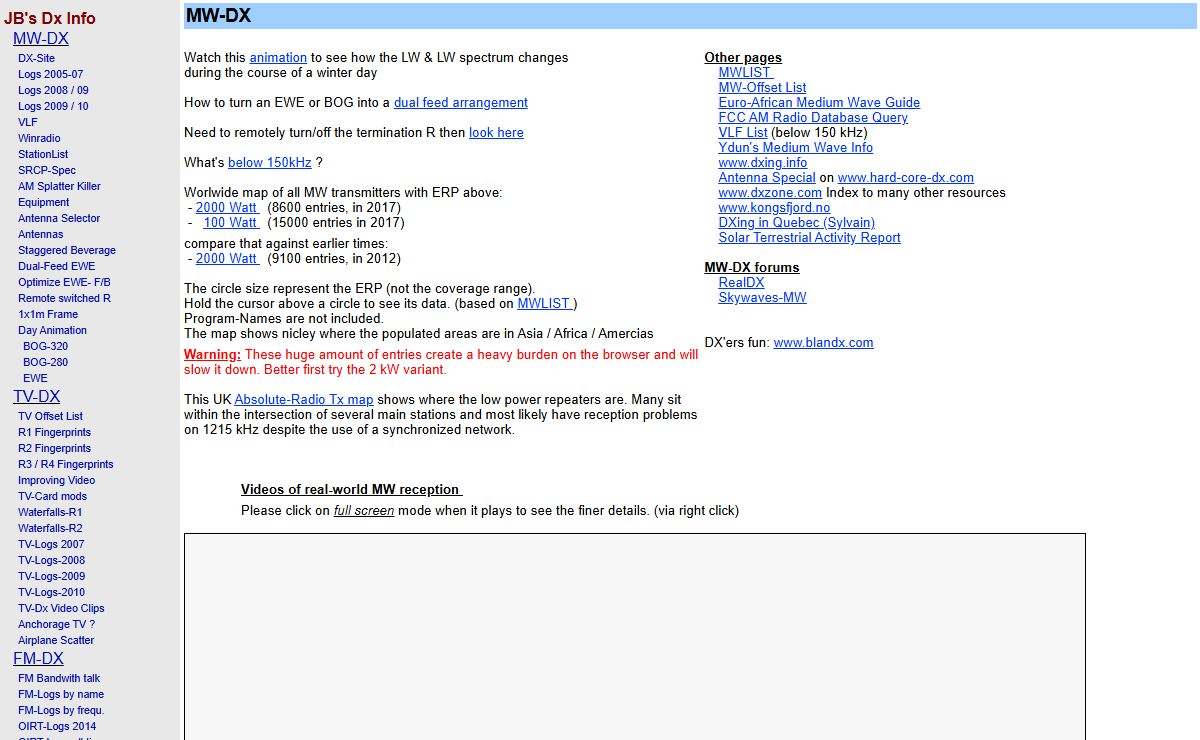Image resolution: width=1200 pixels, height=740 pixels.
Task: Open R3 / R4 Fingerprints link
Action: pyautogui.click(x=66, y=464)
